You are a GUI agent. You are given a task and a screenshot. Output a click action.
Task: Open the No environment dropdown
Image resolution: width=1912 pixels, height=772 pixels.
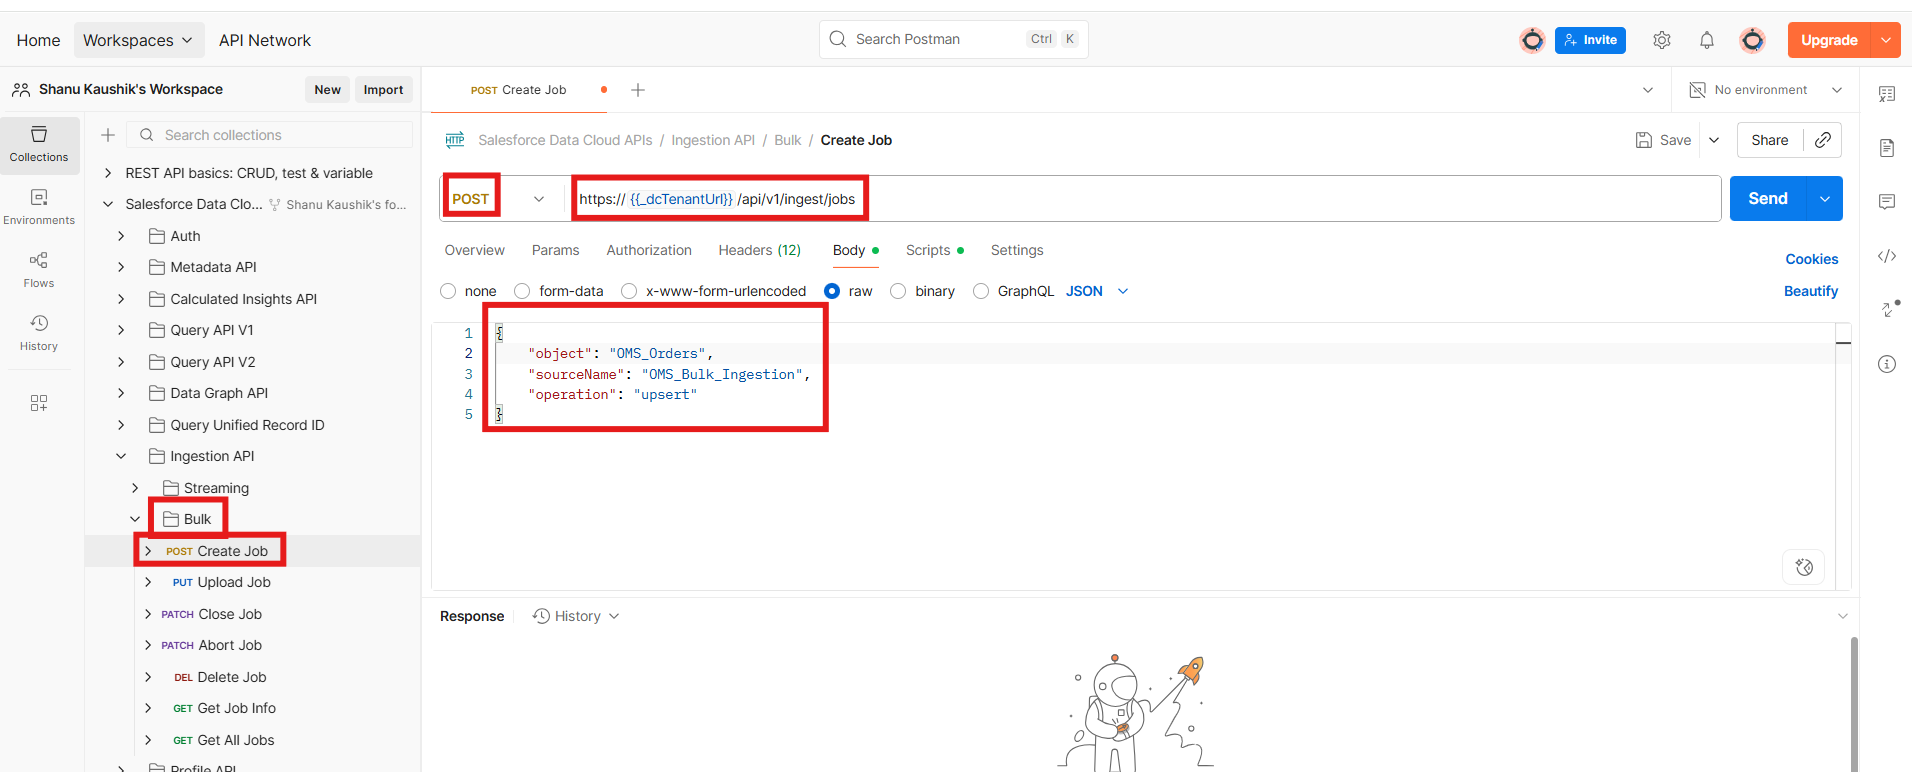coord(1765,90)
